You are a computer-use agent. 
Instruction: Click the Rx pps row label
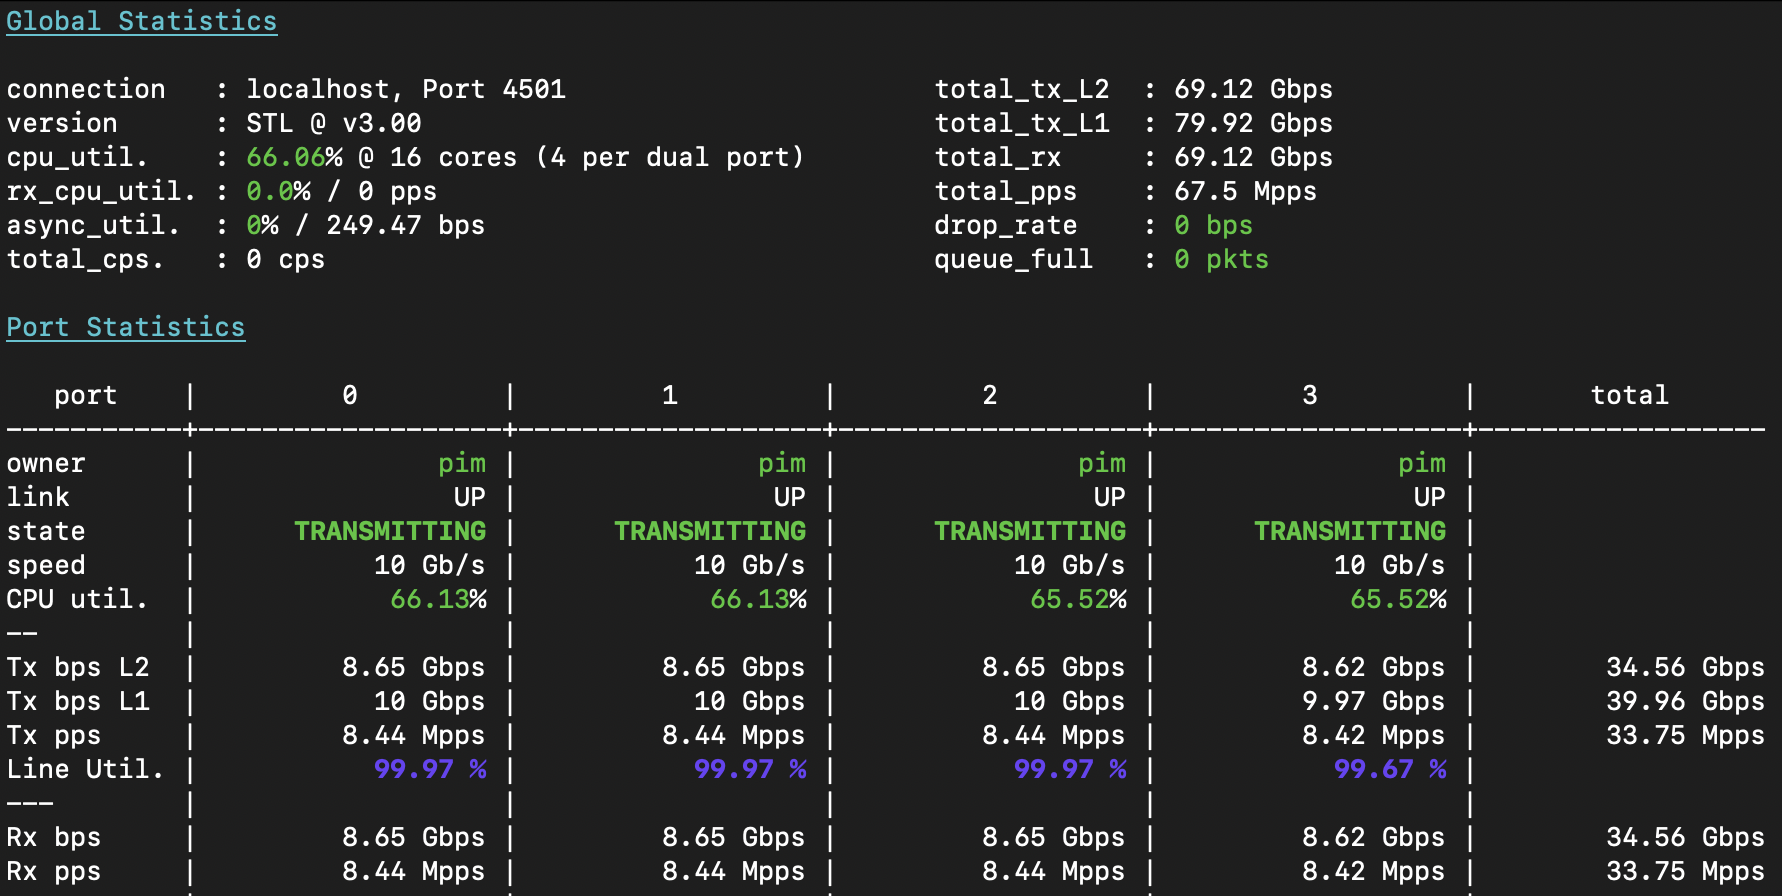click(x=54, y=871)
